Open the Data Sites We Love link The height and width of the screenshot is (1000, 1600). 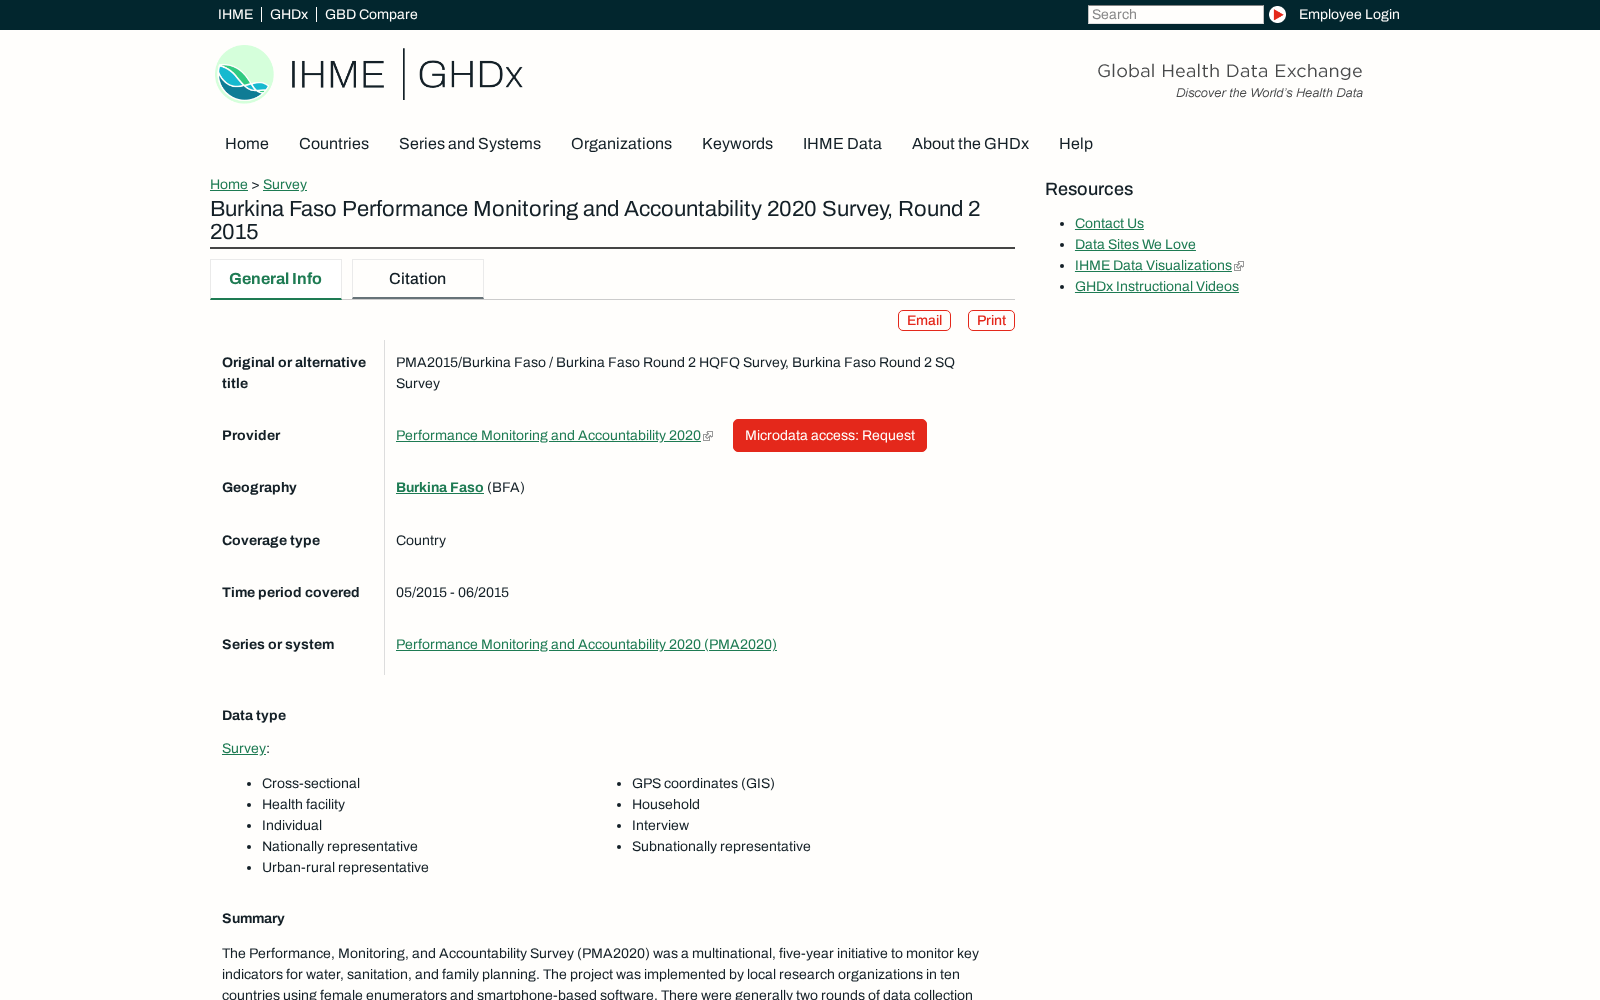point(1135,245)
